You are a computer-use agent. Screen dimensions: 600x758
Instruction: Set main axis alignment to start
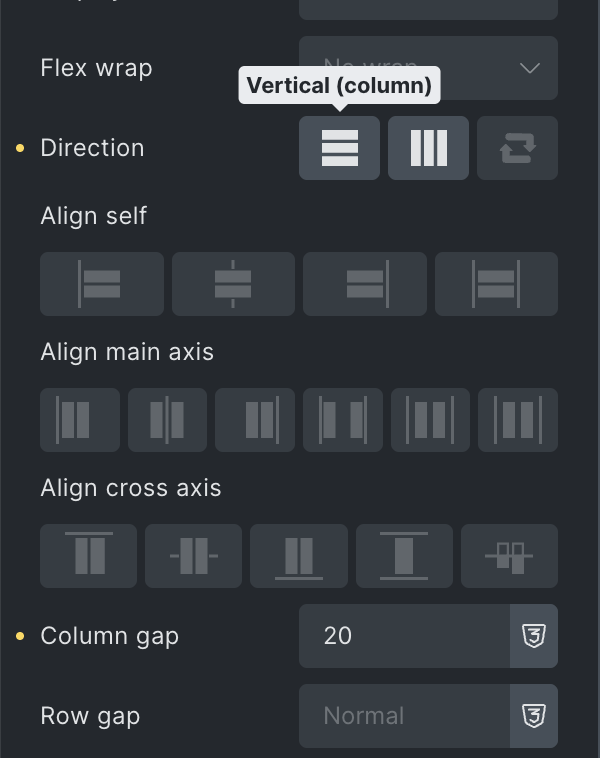click(x=79, y=420)
